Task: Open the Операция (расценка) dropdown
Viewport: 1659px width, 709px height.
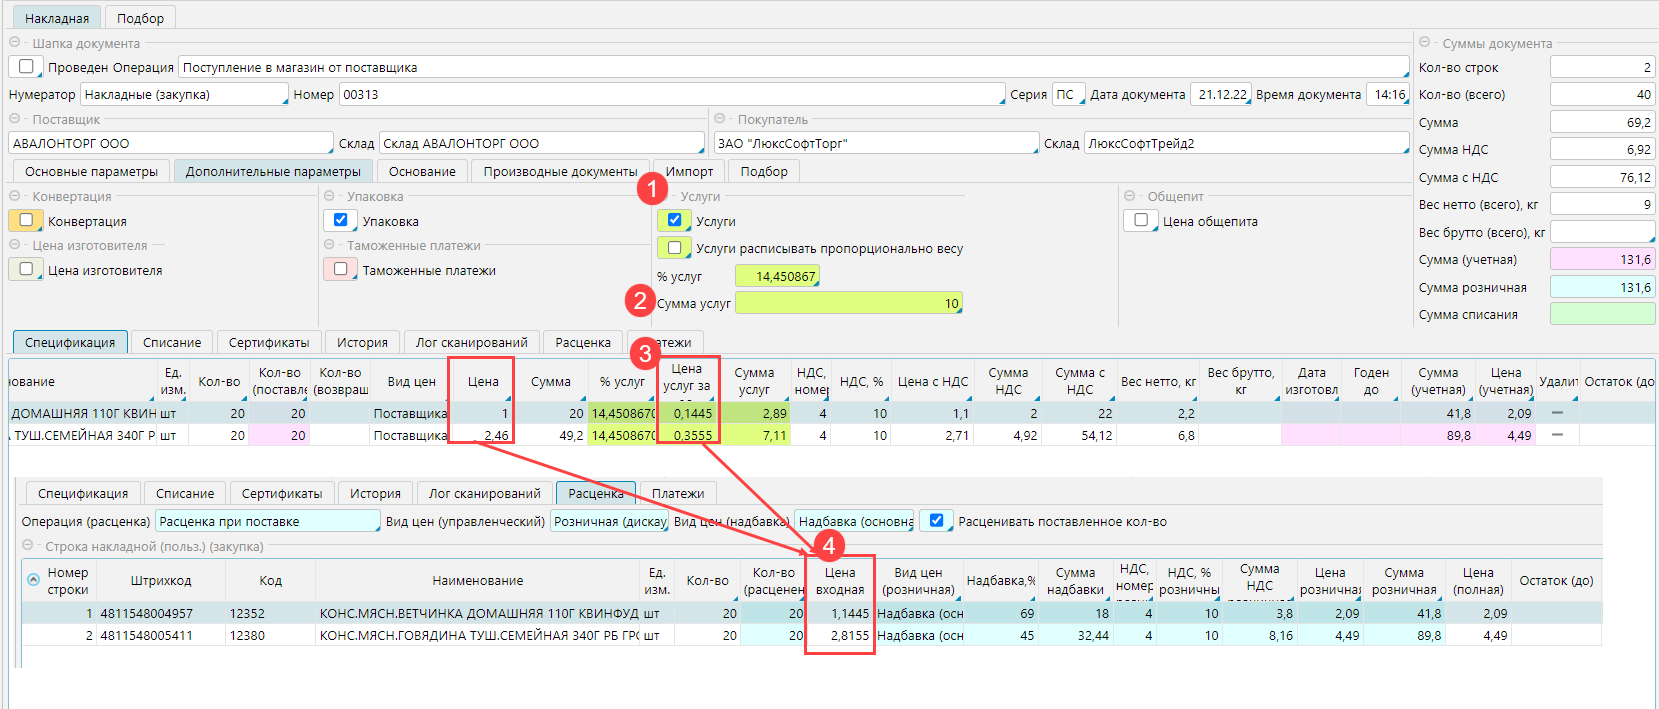Action: tap(267, 521)
